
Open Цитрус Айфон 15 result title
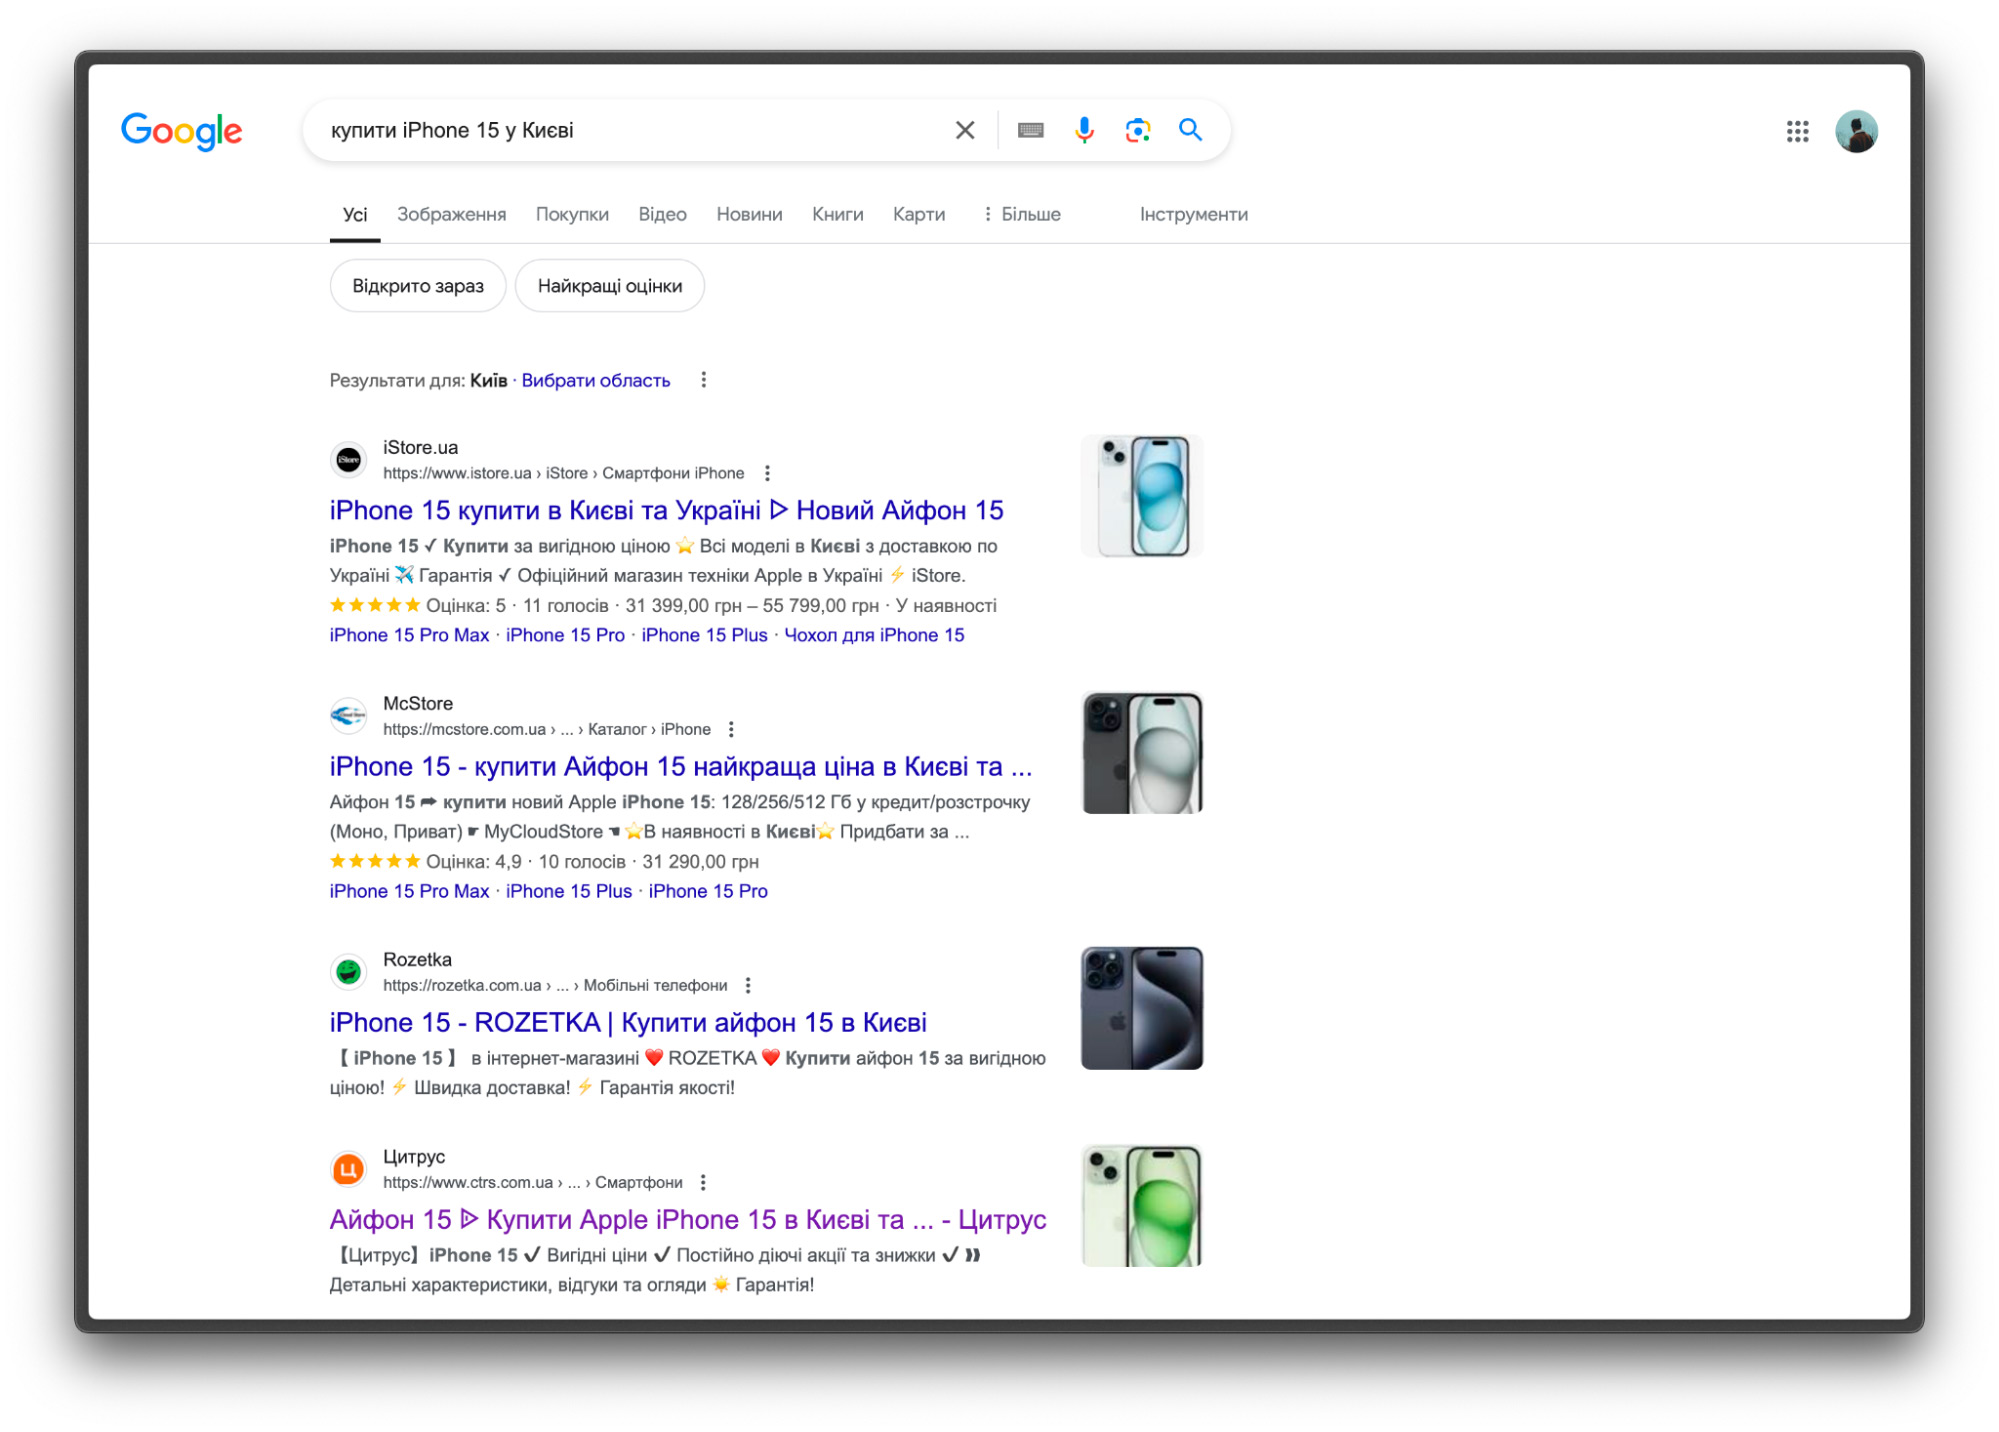tap(688, 1219)
